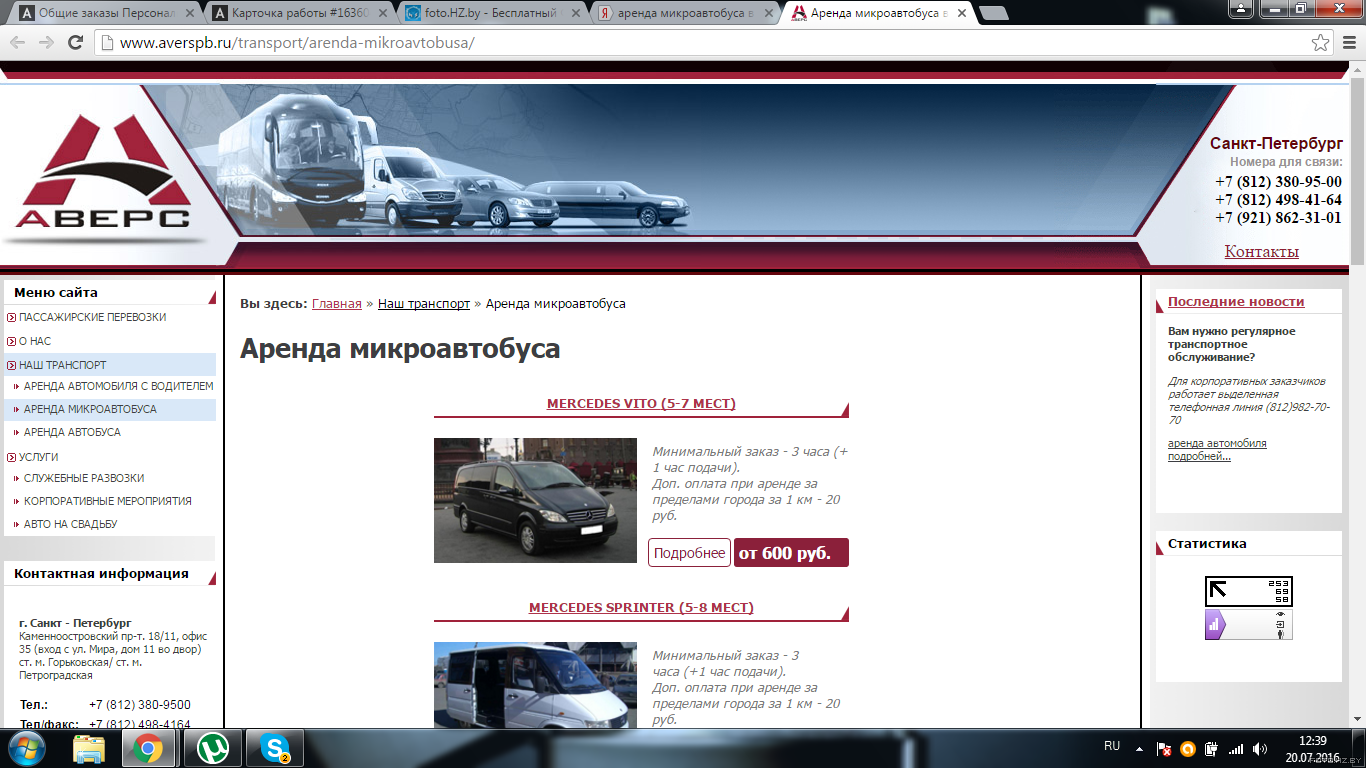Open Chrome menu hamburger icon

pos(1349,43)
